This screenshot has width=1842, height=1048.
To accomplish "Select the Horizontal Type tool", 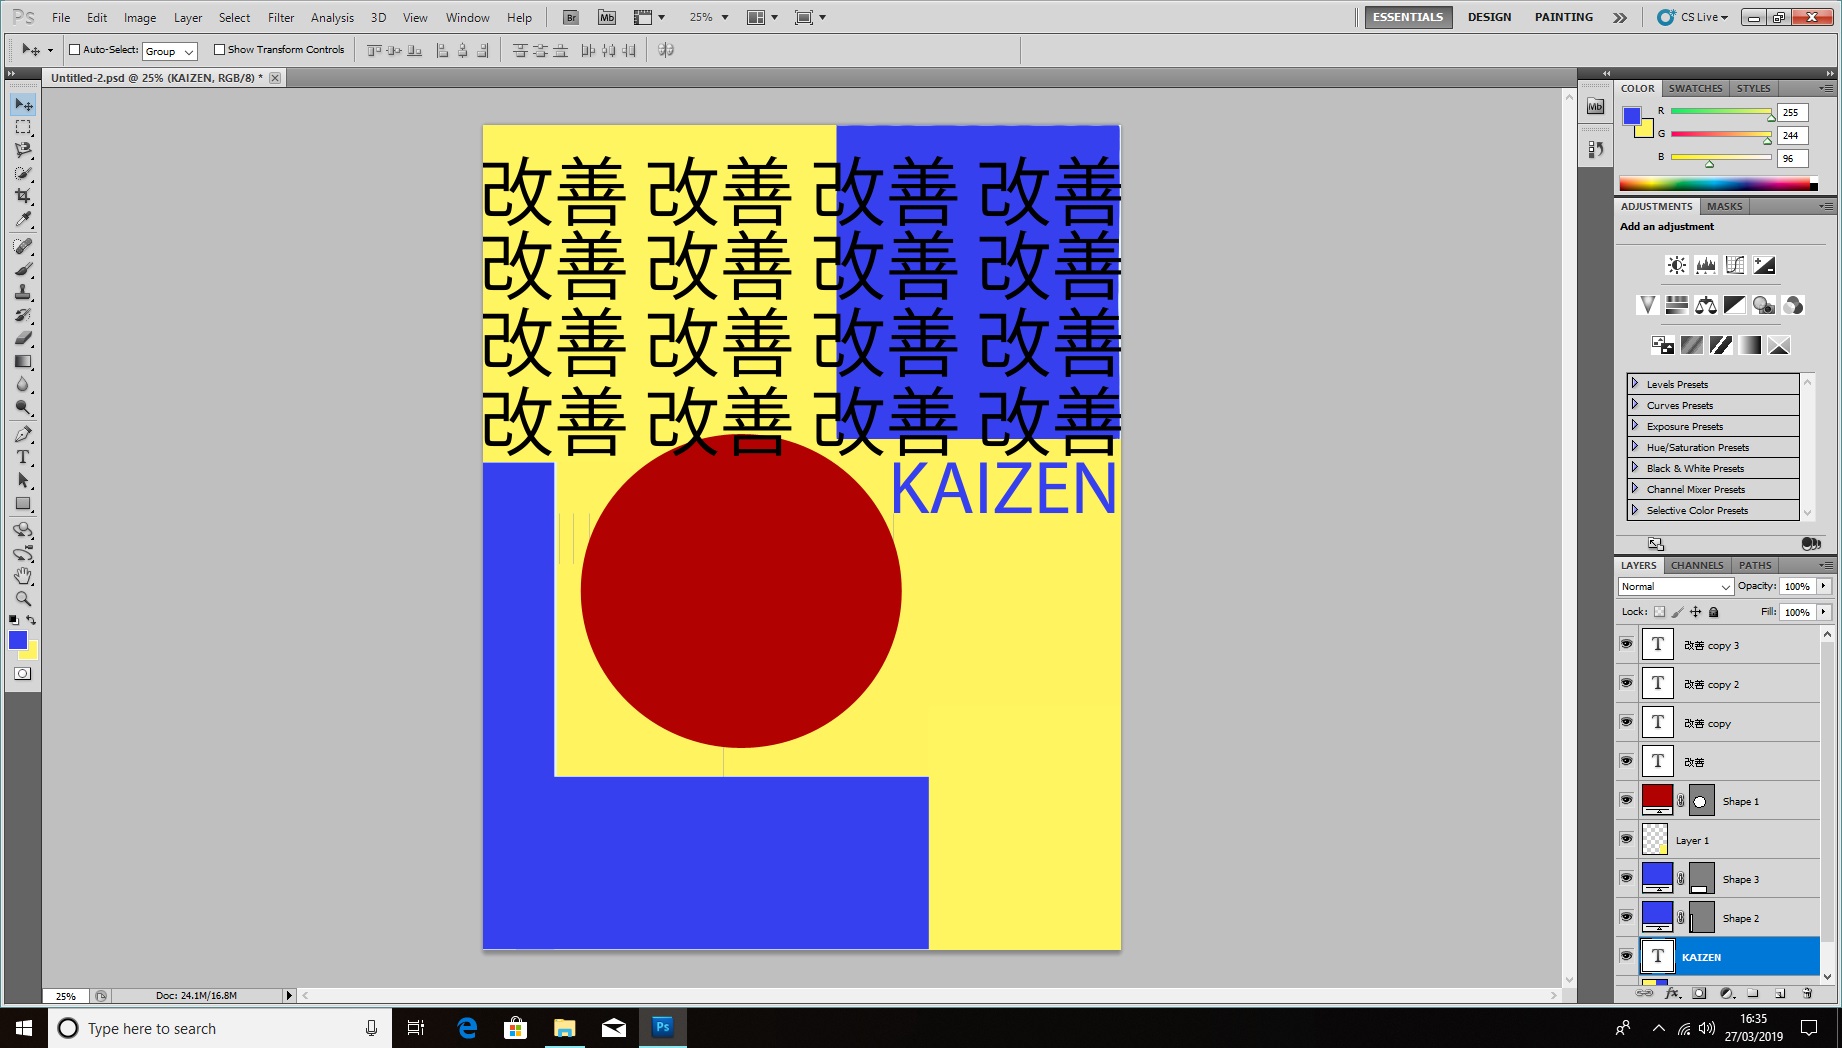I will (23, 458).
